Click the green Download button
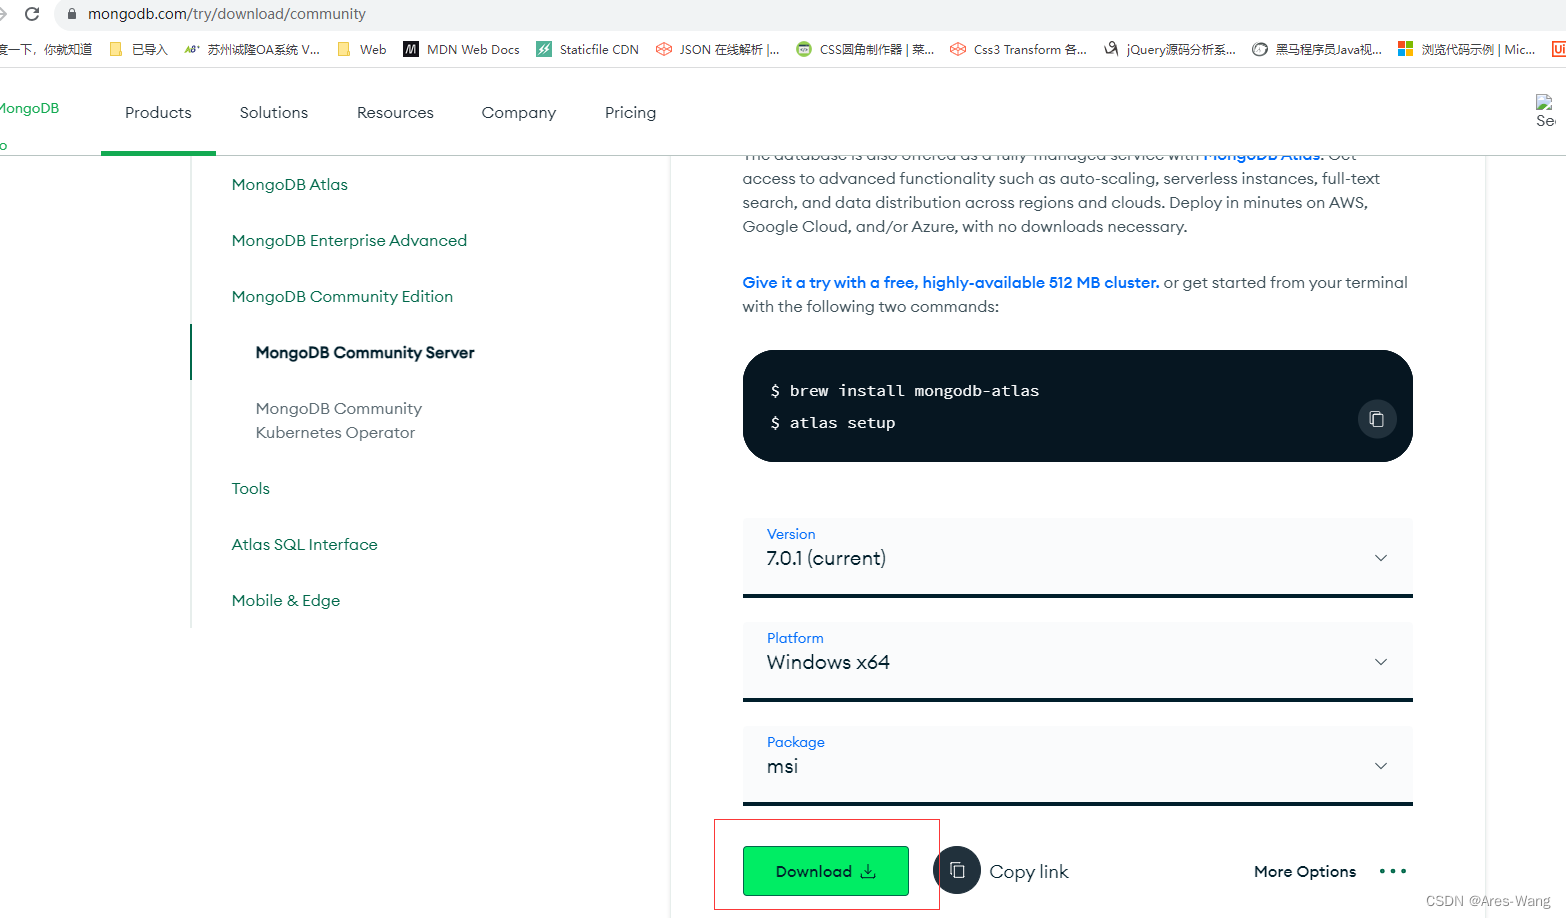Screen dimensions: 1566x918 coord(825,871)
